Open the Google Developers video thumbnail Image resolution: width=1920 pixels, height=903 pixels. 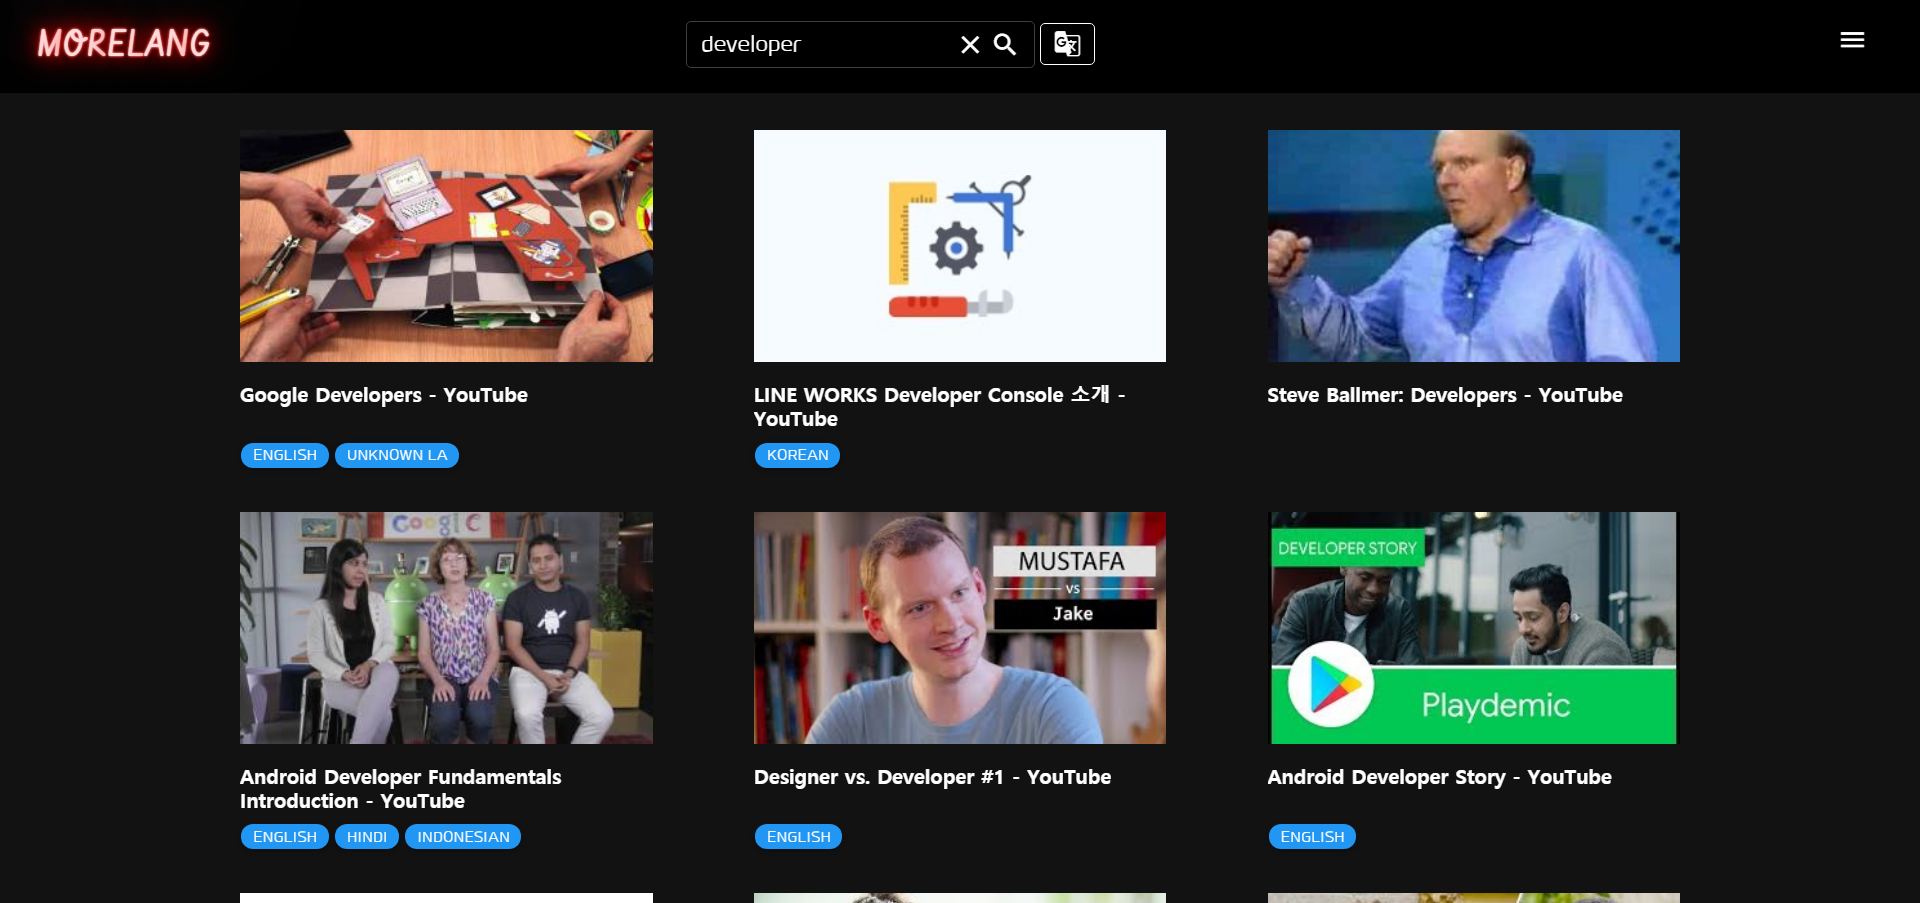446,246
